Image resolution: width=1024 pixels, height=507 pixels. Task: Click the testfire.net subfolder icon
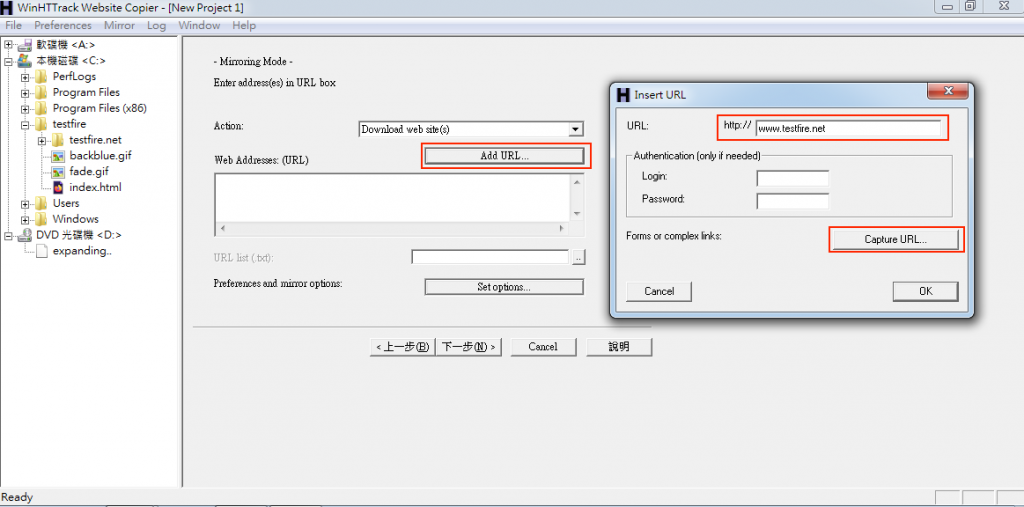(57, 140)
